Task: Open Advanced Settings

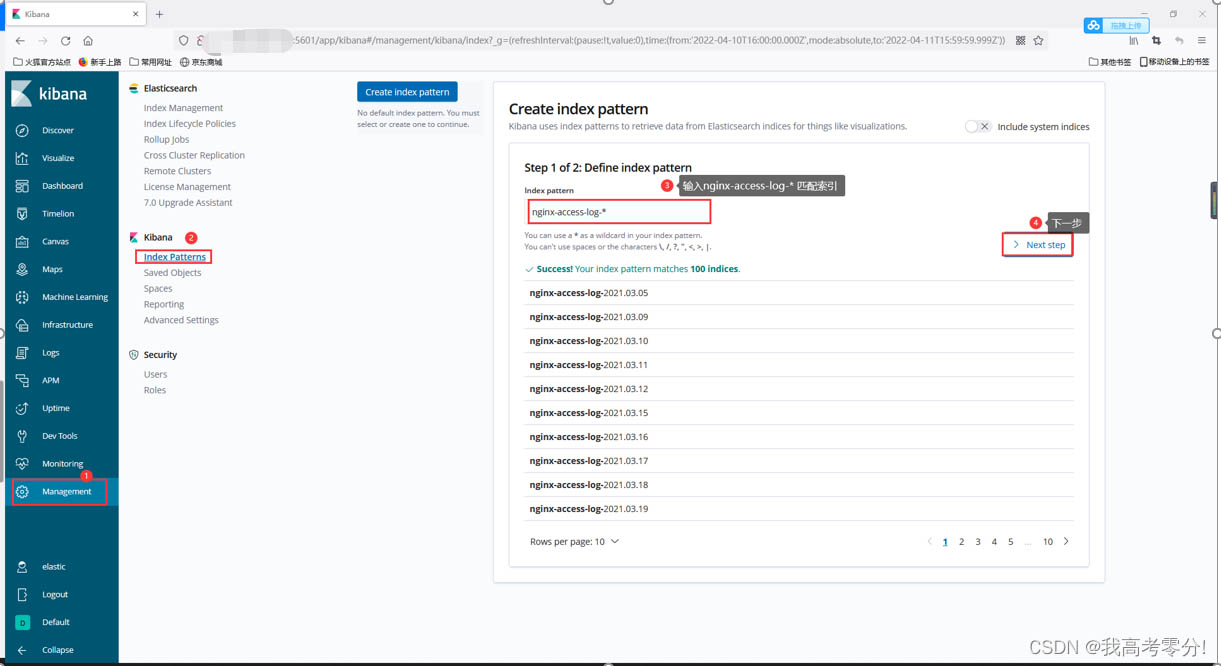Action: 181,320
